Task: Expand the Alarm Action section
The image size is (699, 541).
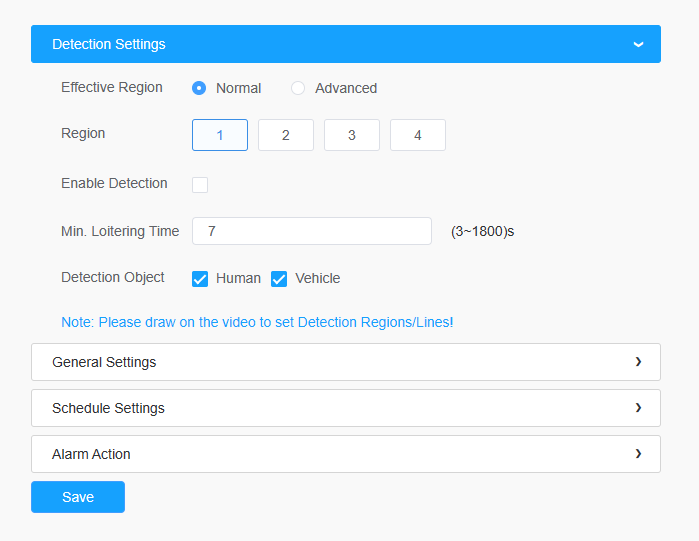Action: click(x=346, y=454)
